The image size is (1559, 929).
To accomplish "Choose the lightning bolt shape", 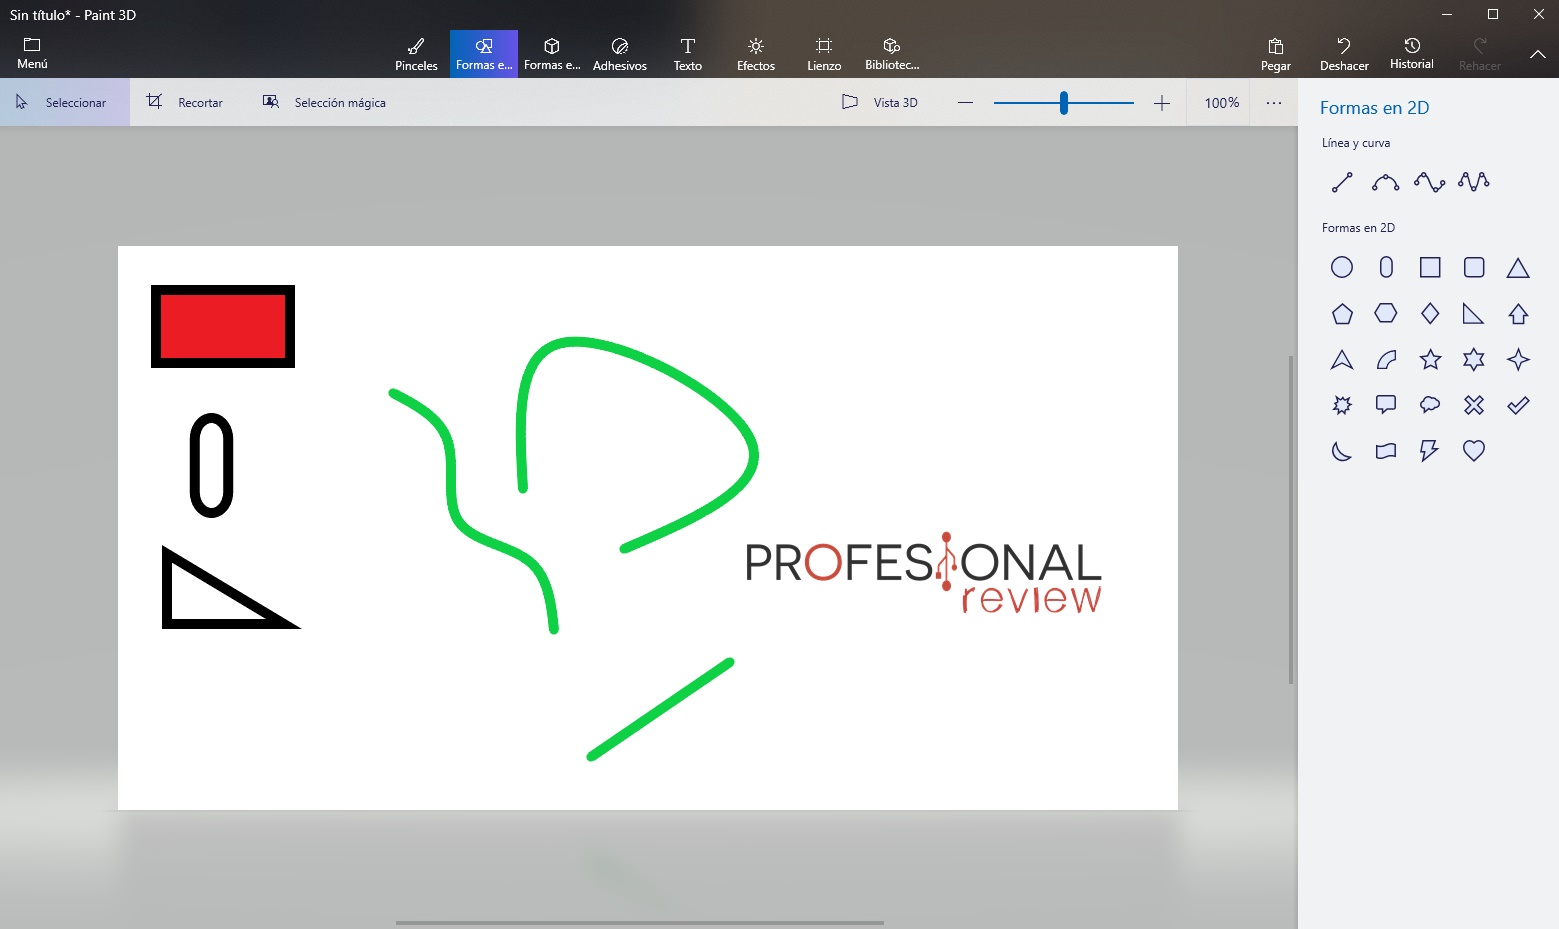I will 1429,450.
